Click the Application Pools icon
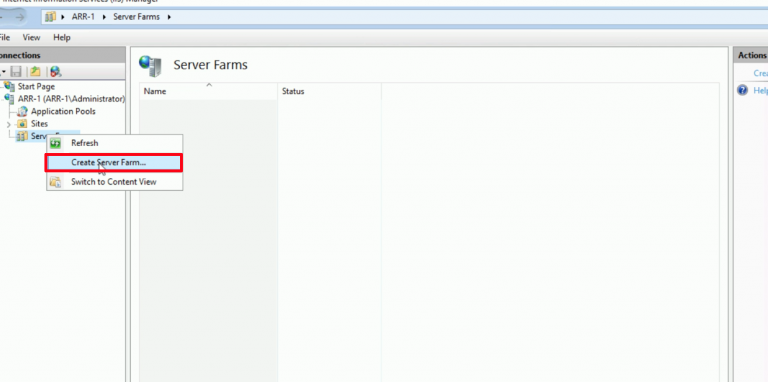The image size is (768, 382). pyautogui.click(x=23, y=112)
